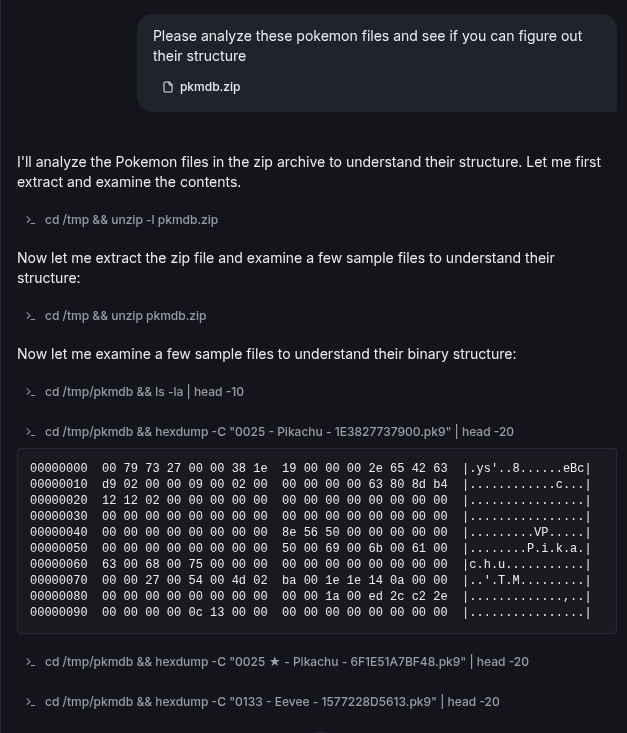Expand the 'cd /tmp && unzip pkmdb.zip' command
Viewport: 627px width, 733px height.
click(x=125, y=316)
